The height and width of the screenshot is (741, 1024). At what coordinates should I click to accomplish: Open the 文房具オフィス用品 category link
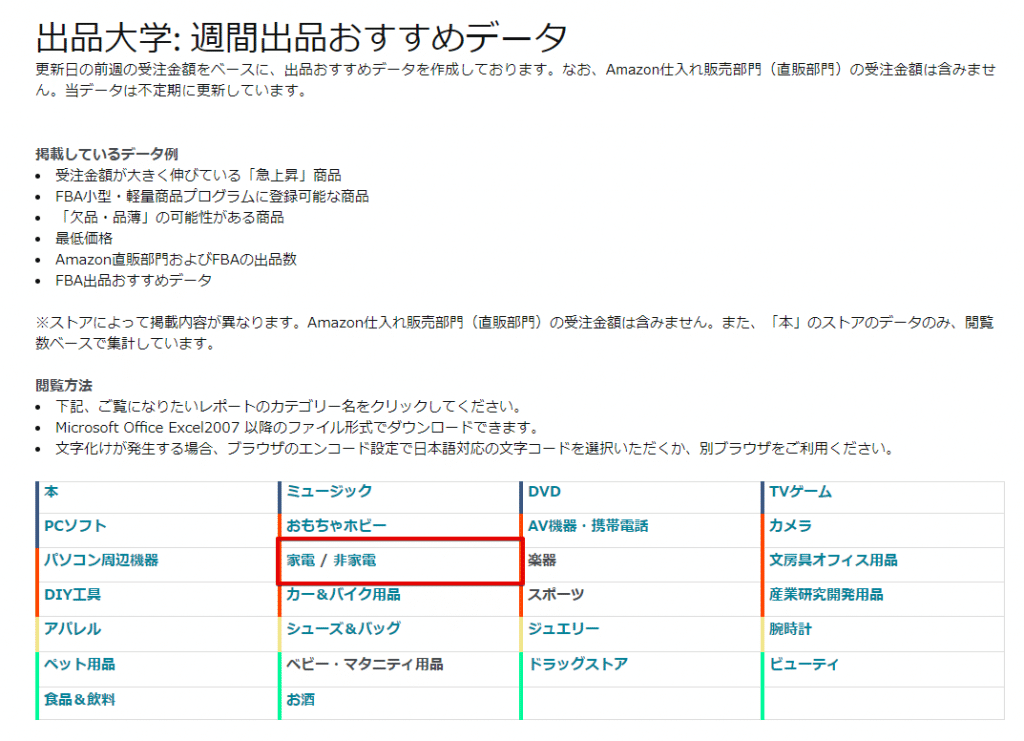click(833, 560)
